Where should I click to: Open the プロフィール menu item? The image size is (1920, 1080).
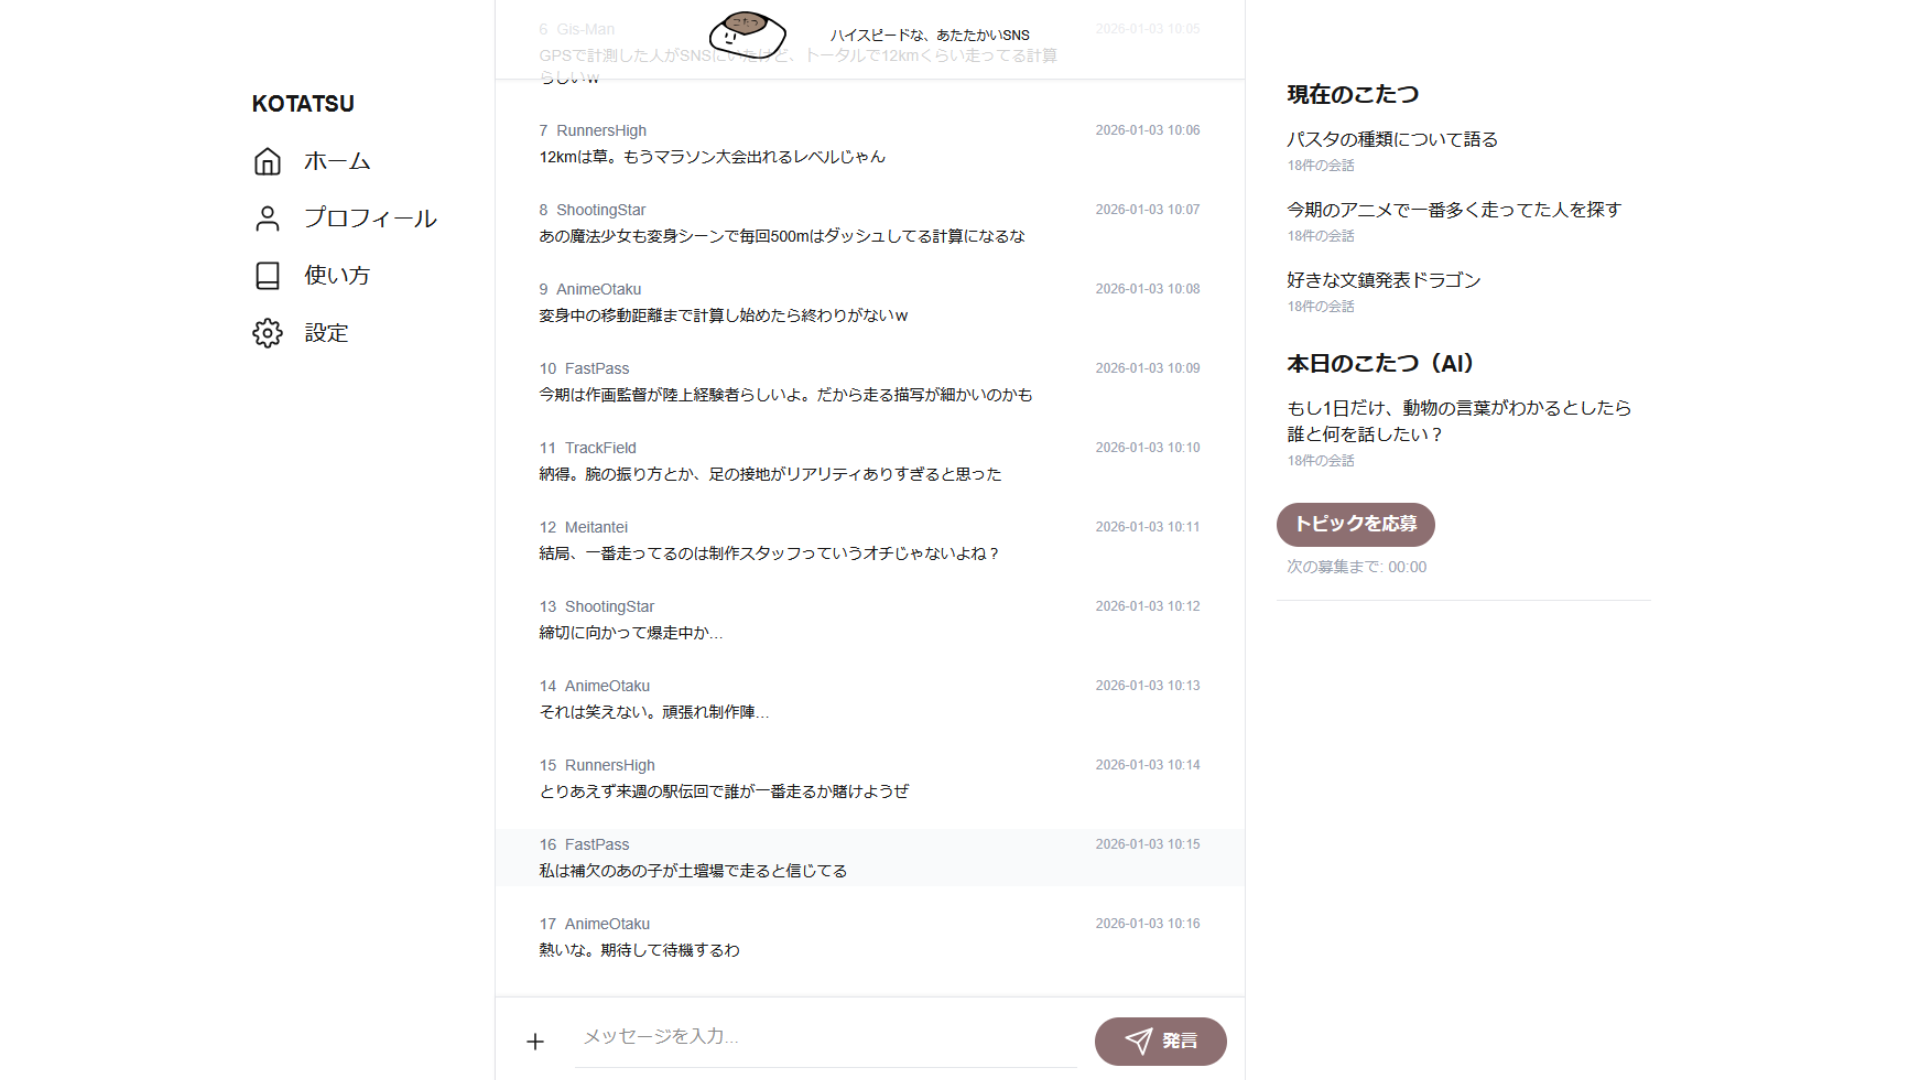point(370,218)
